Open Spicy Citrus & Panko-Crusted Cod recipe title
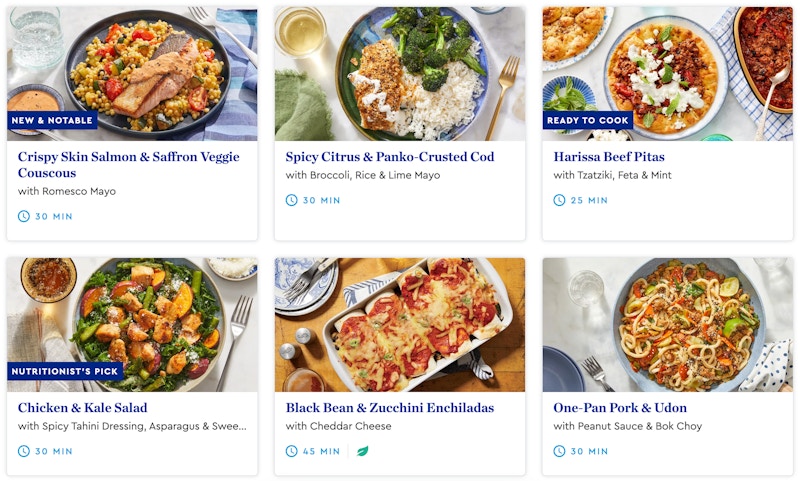800x481 pixels. (389, 157)
